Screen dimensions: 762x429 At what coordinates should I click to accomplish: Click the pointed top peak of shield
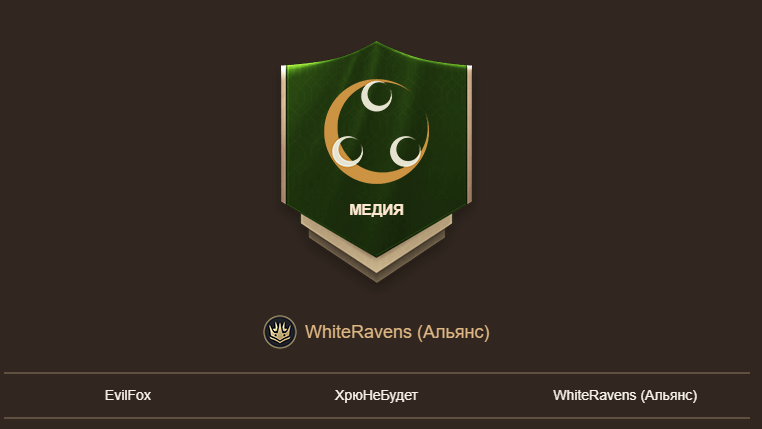point(376,44)
